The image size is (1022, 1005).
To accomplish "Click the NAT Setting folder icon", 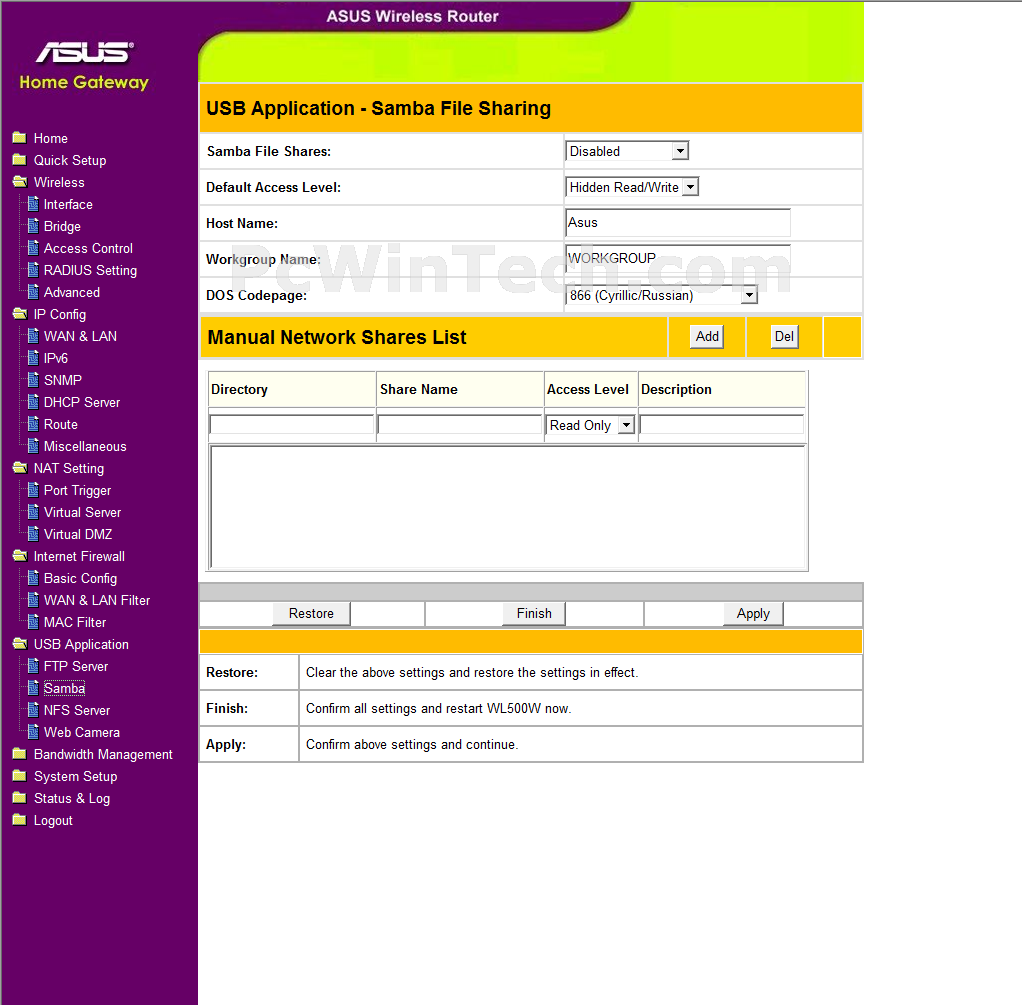I will pos(20,468).
